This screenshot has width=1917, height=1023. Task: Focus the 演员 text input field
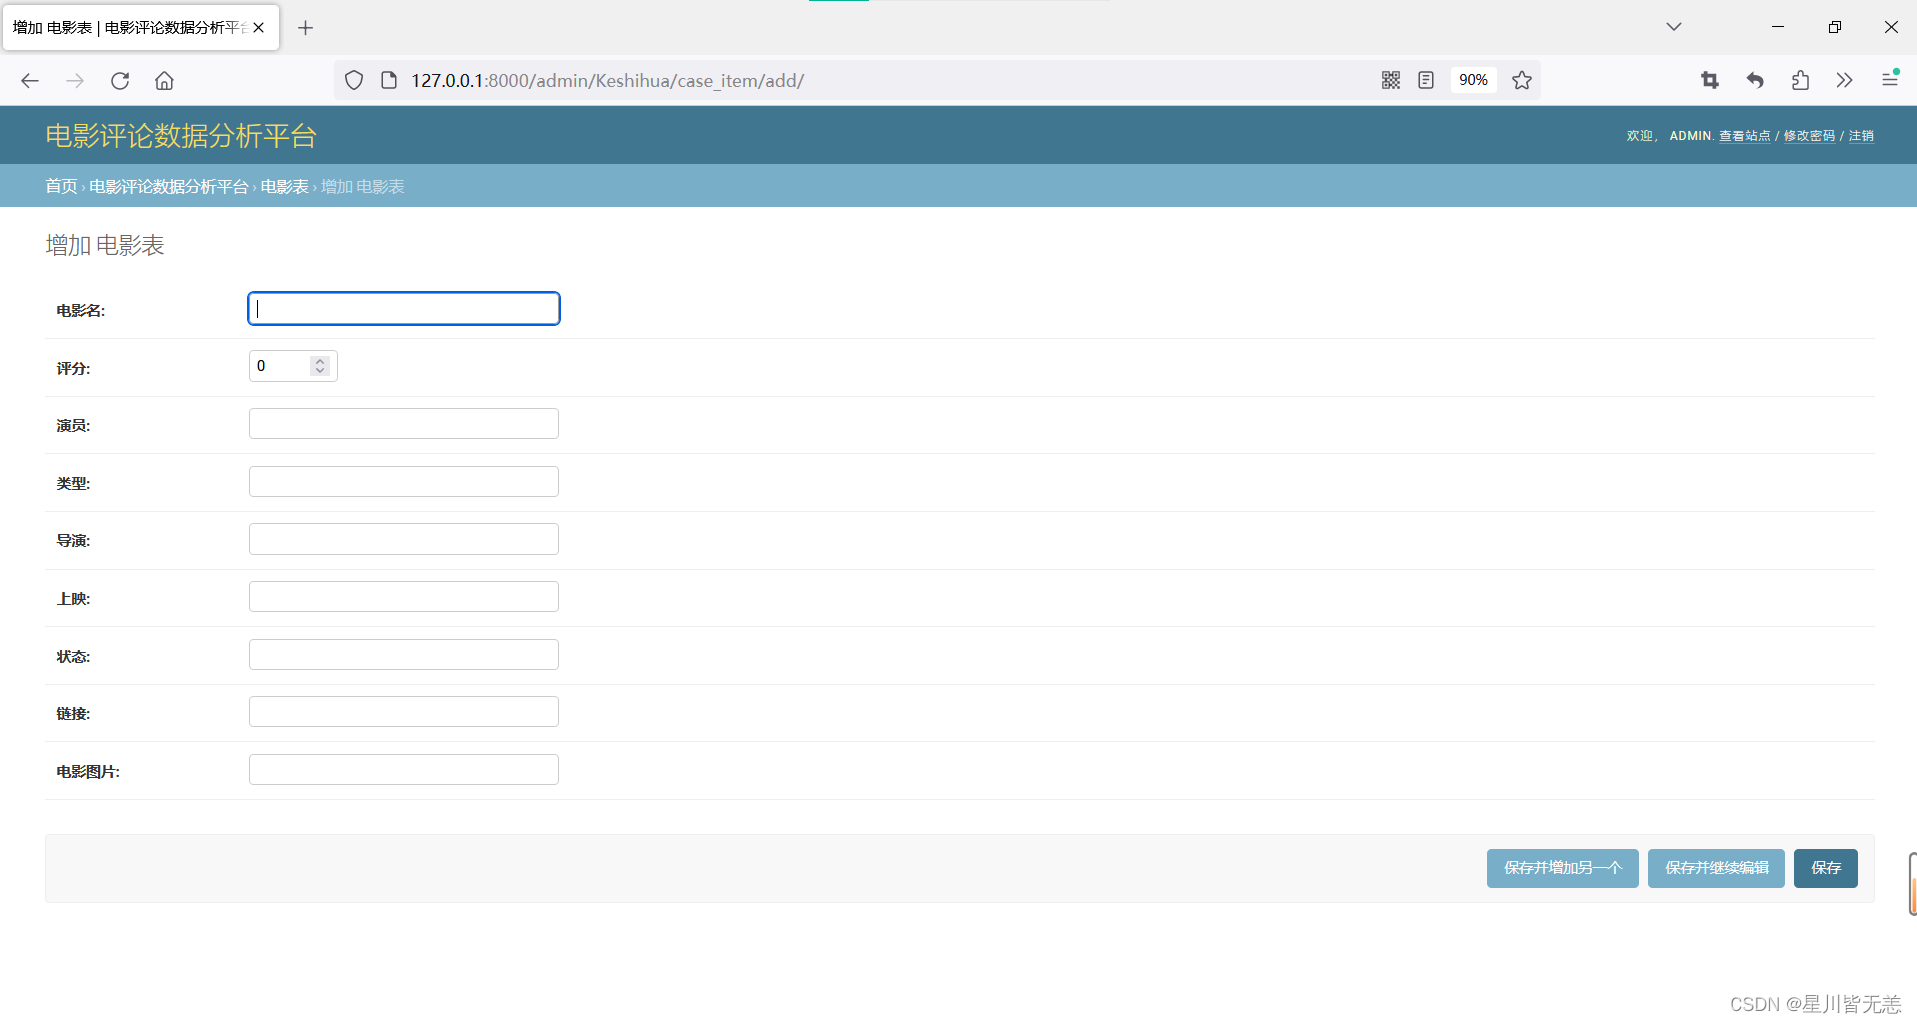404,424
